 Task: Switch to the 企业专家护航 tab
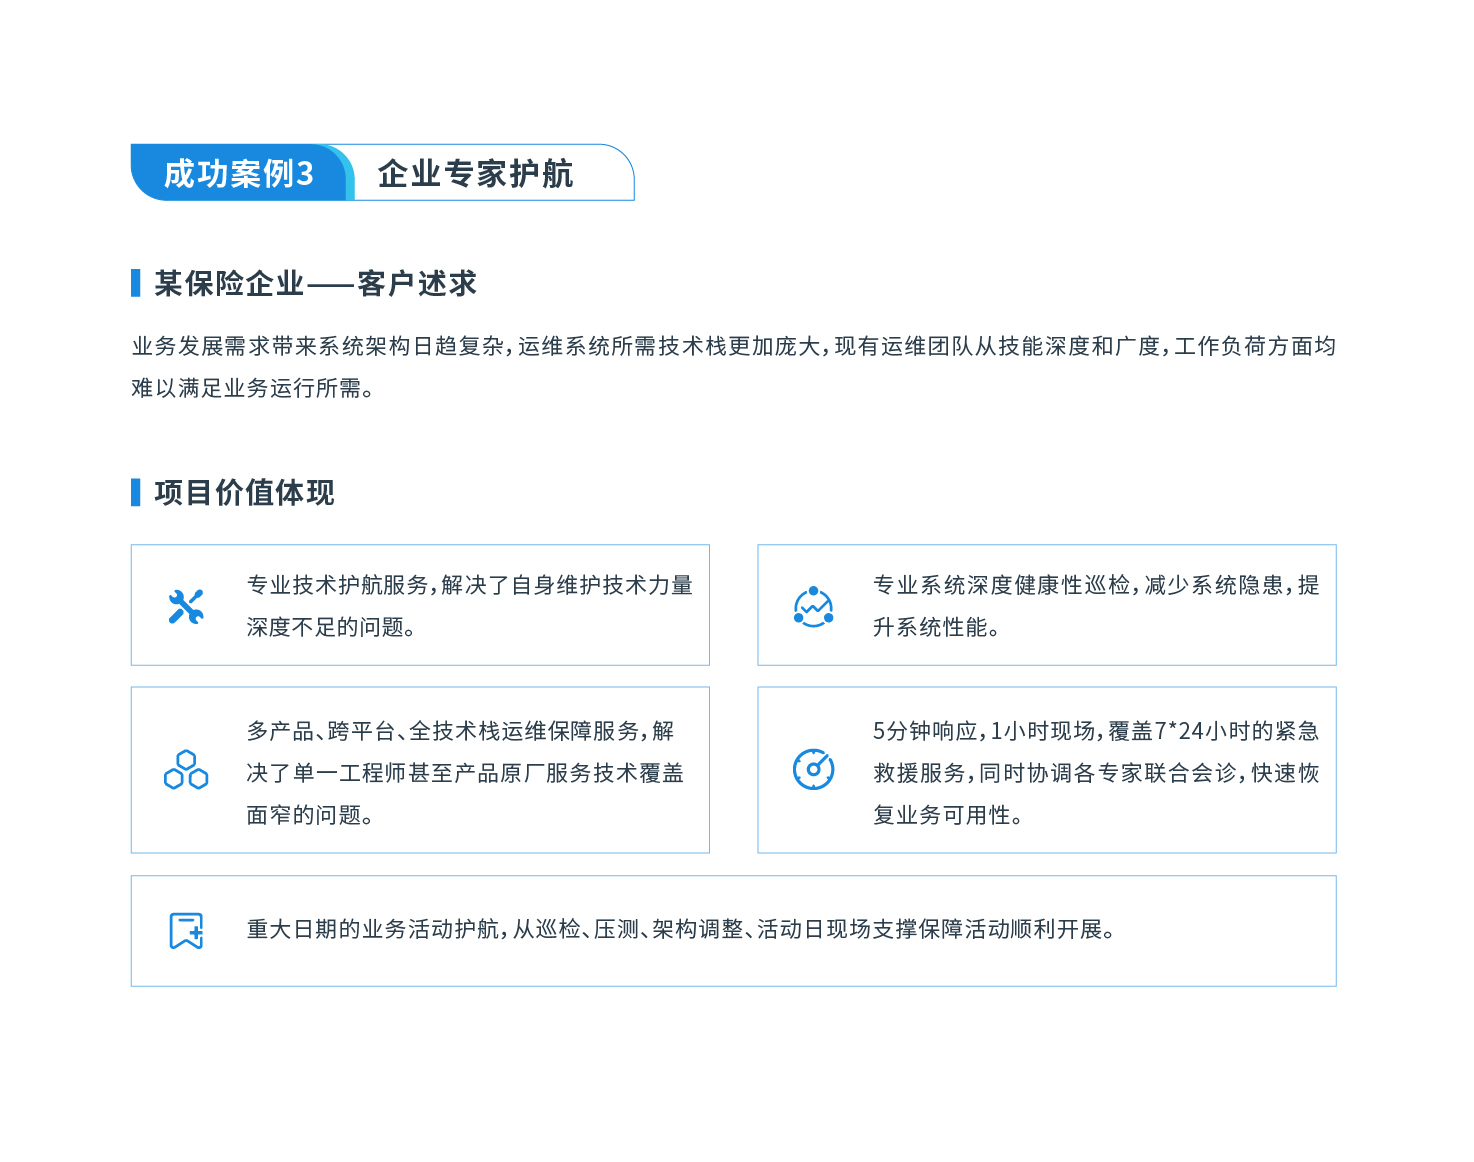pos(475,173)
